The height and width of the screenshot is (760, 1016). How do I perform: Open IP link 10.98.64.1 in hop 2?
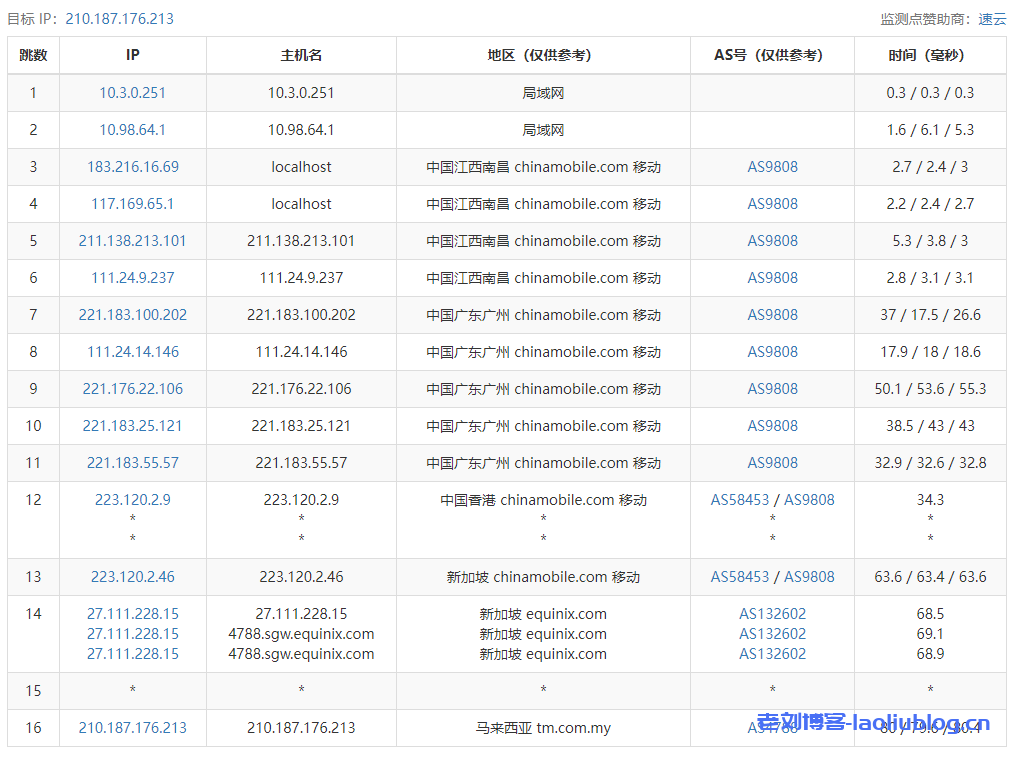point(132,130)
